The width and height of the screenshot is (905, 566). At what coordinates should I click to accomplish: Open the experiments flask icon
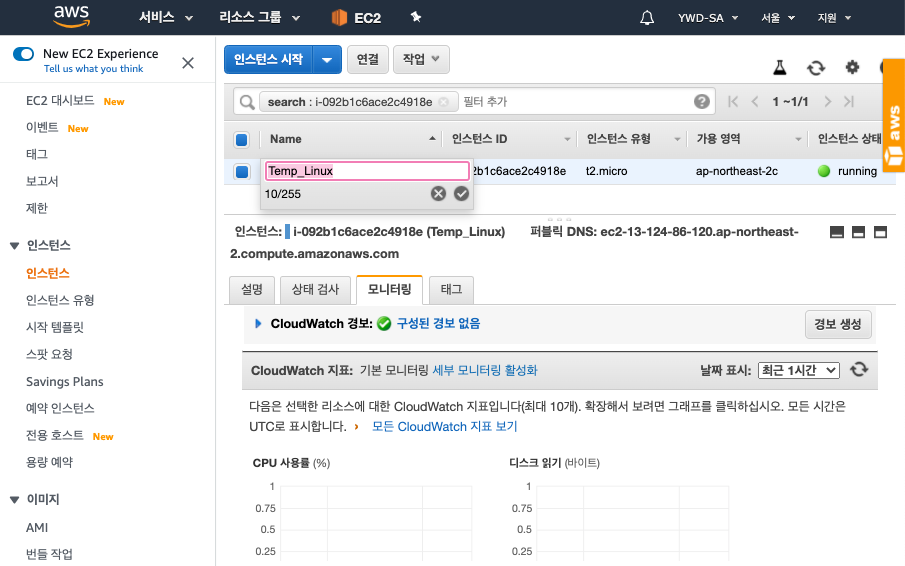(x=780, y=68)
